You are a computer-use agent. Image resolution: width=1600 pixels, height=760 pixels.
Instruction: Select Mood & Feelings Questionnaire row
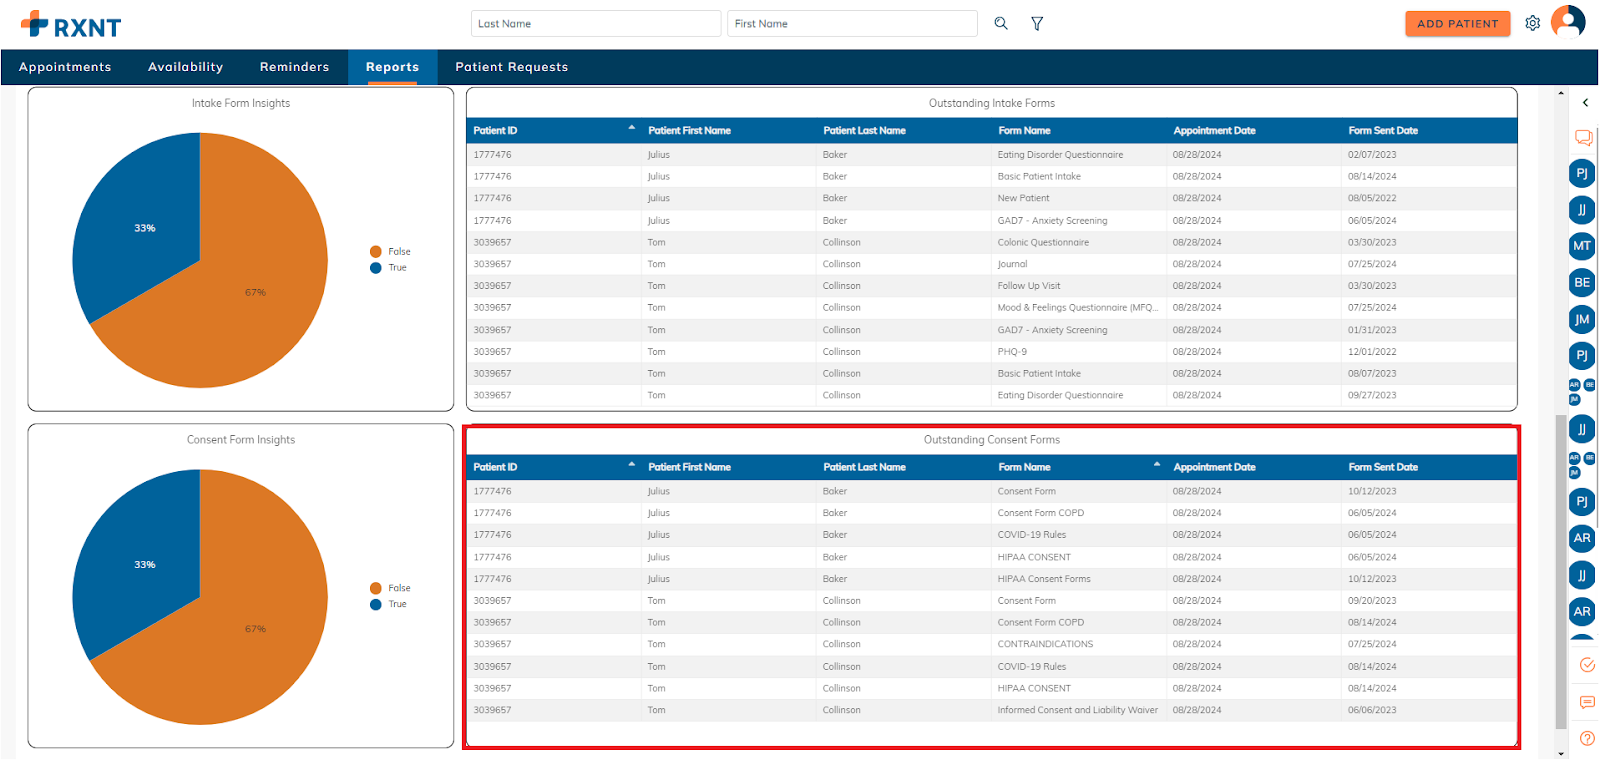(x=991, y=308)
